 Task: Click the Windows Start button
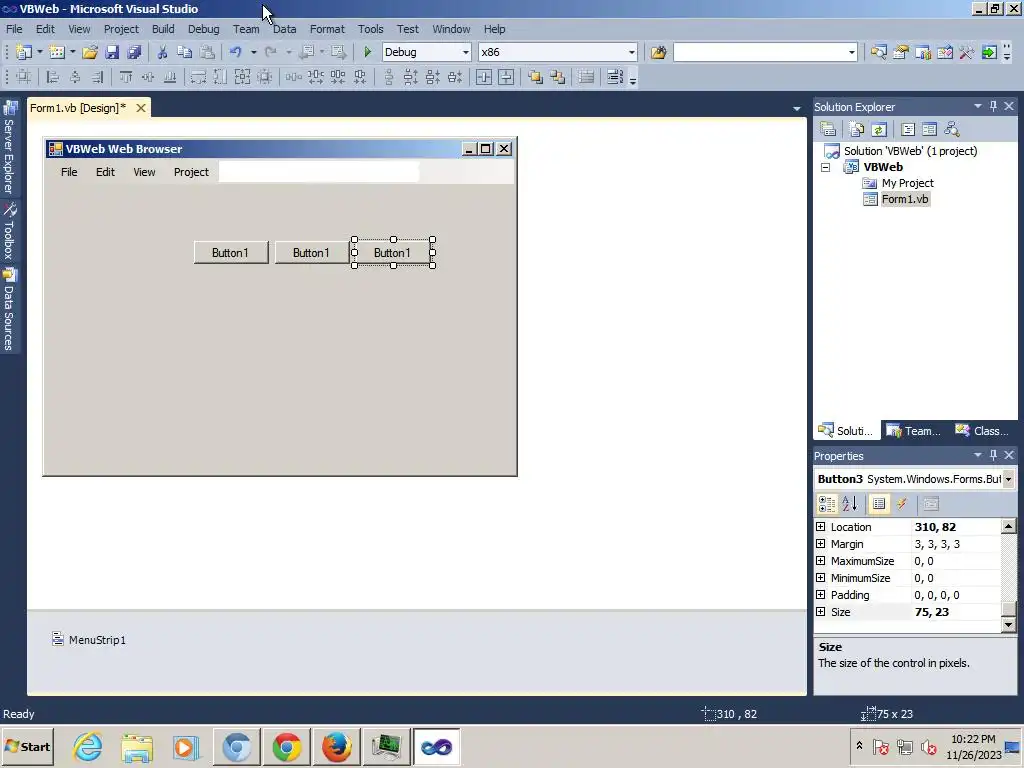[x=28, y=746]
